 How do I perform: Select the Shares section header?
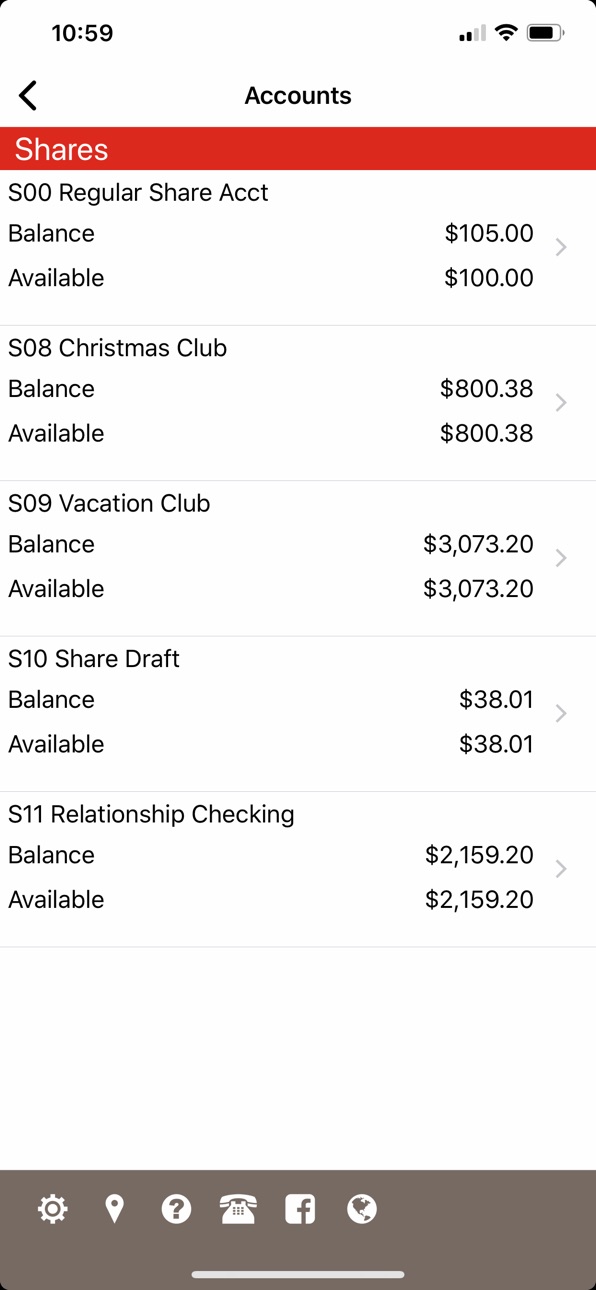[298, 149]
